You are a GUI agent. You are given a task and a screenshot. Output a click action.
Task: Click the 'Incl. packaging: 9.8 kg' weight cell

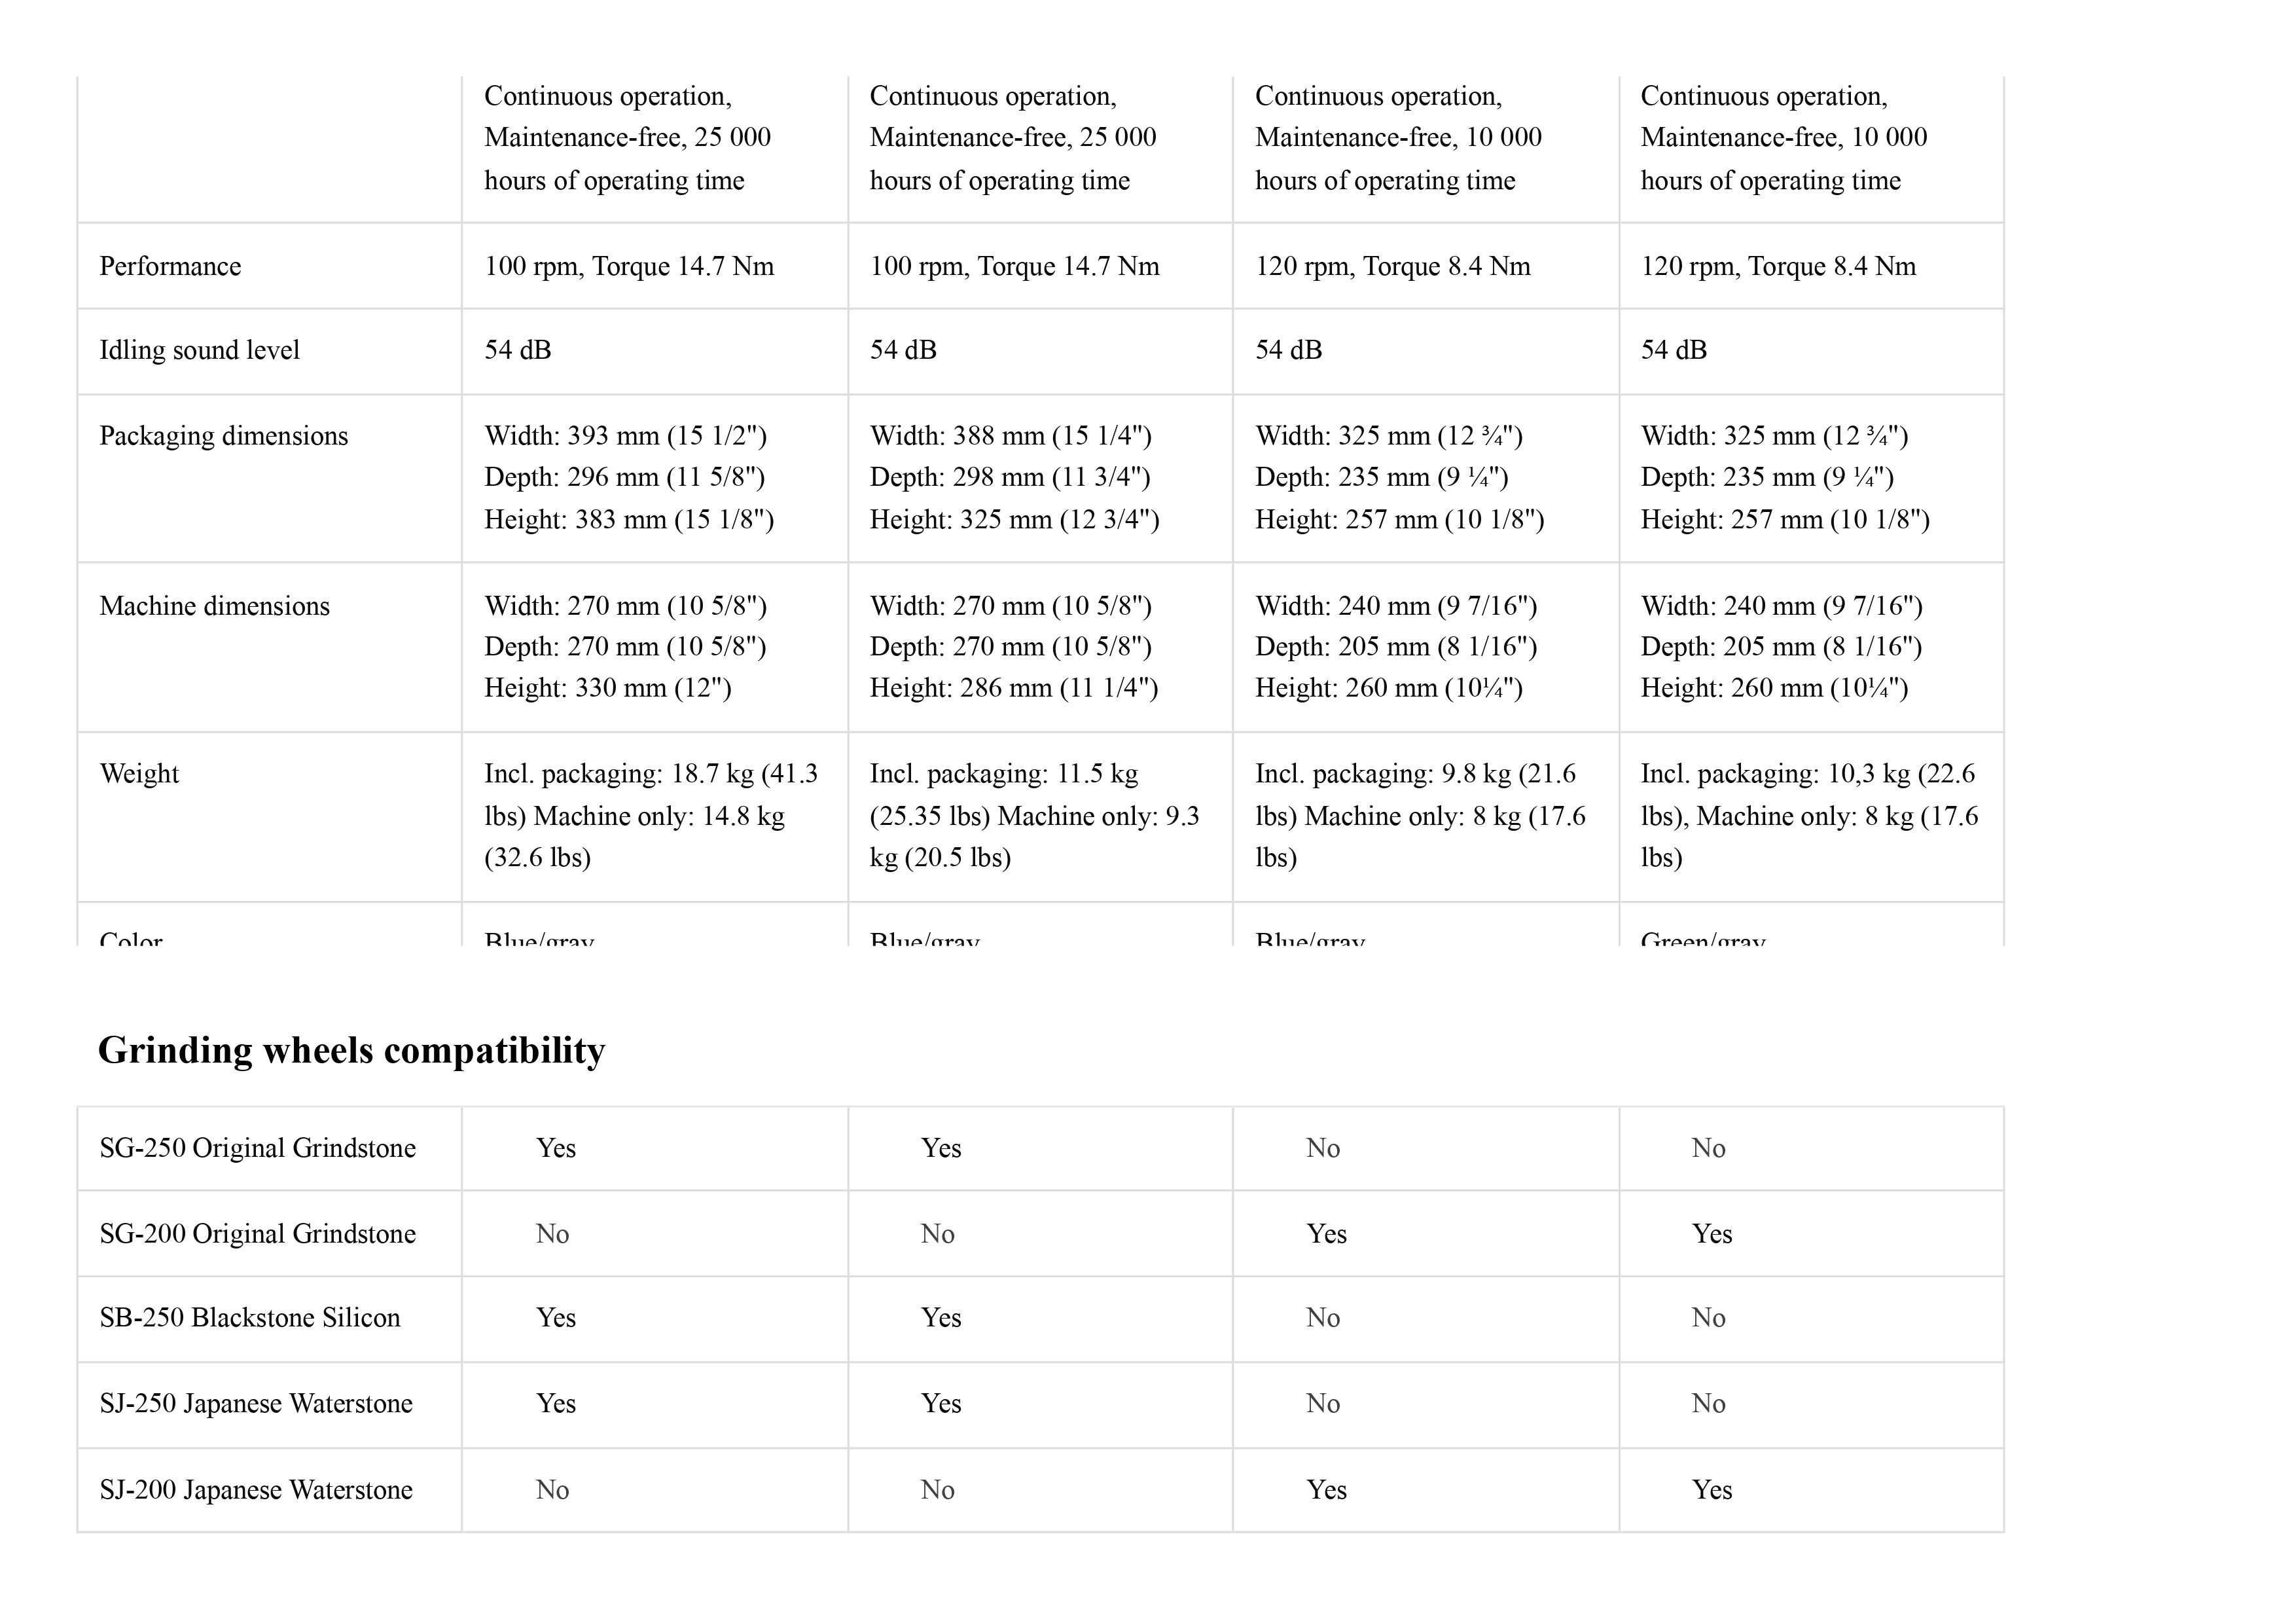point(1420,816)
